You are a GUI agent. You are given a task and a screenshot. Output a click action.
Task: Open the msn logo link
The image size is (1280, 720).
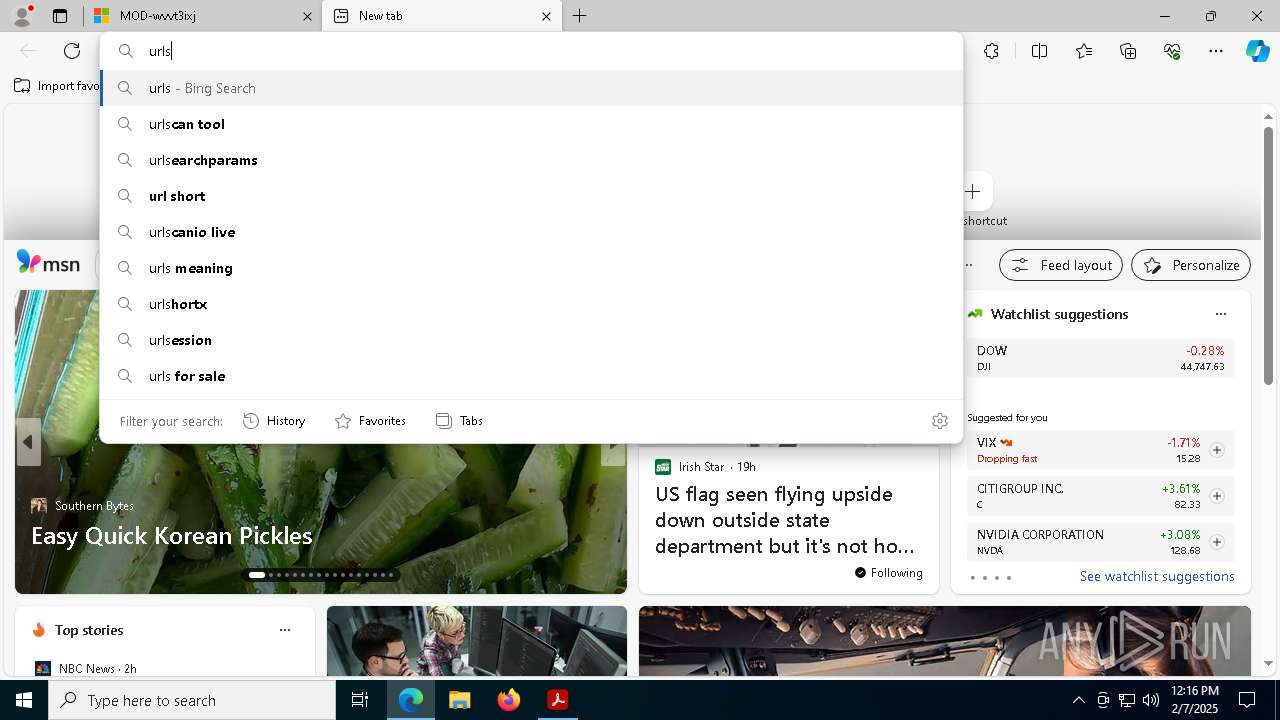click(x=48, y=263)
